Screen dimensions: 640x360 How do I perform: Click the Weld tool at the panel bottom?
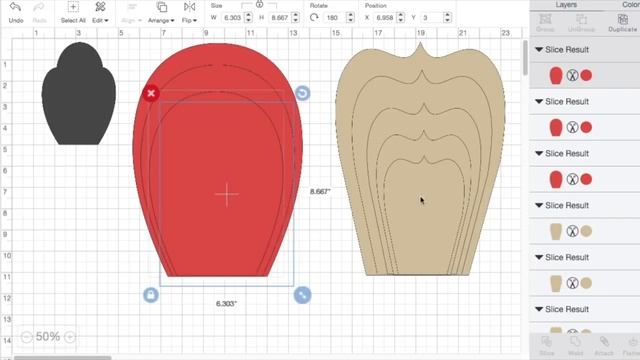(575, 347)
